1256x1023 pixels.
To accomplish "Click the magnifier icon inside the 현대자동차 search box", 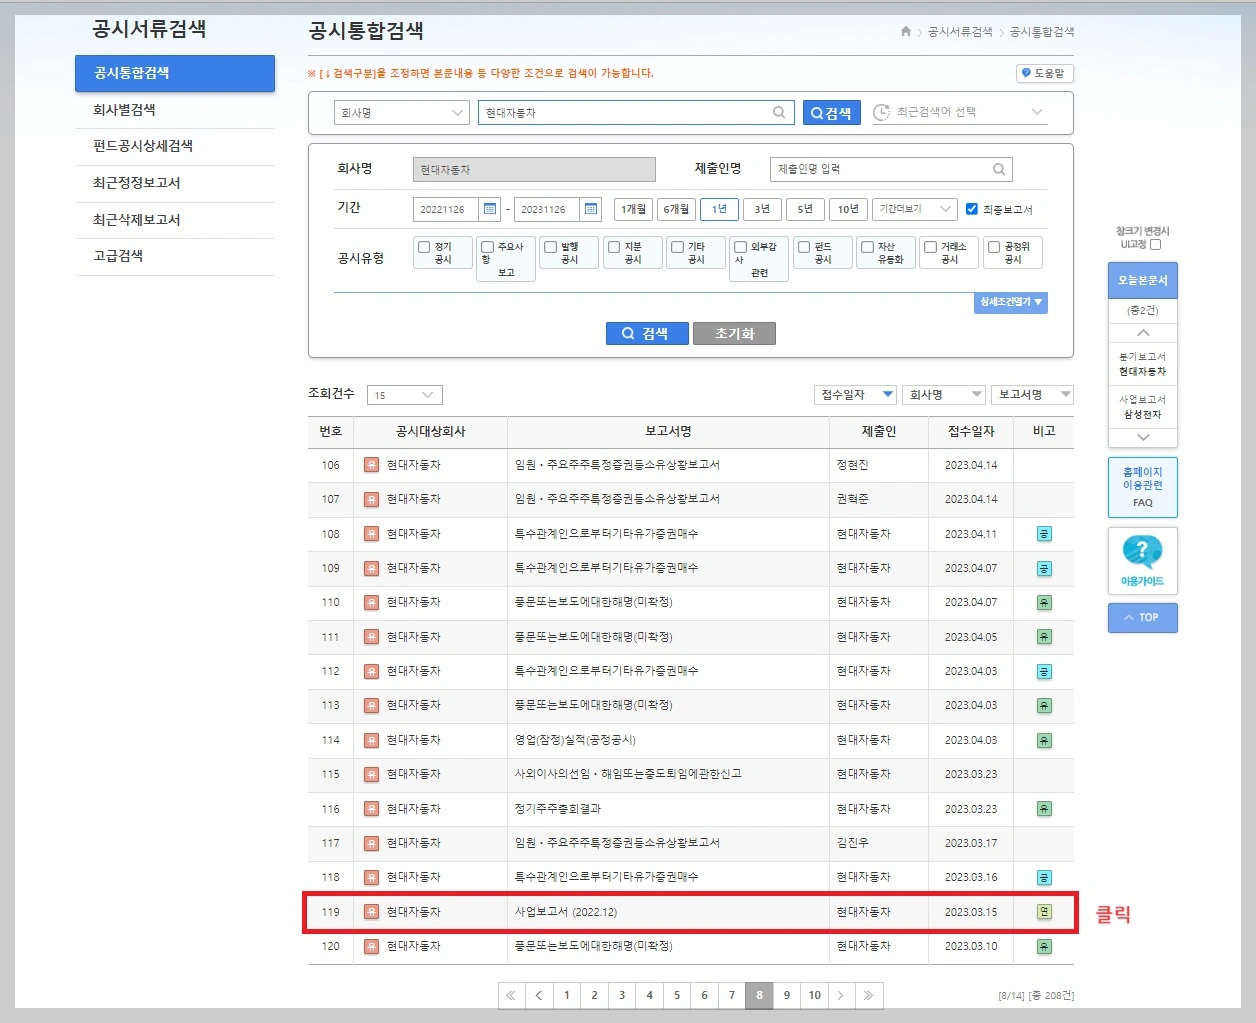I will (x=779, y=113).
